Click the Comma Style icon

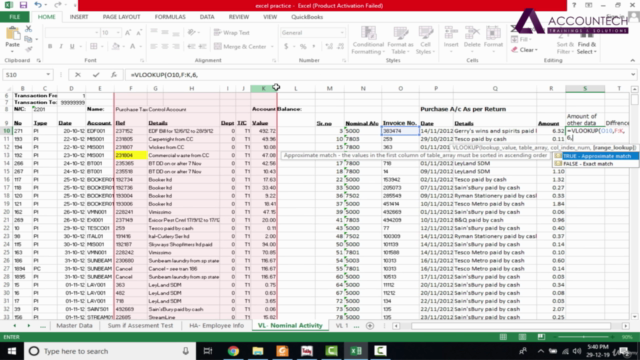pyautogui.click(x=314, y=47)
